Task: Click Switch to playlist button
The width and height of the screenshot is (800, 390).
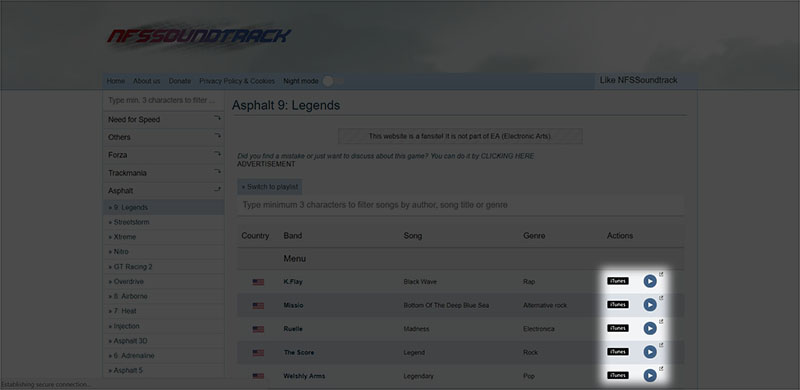Action: pyautogui.click(x=269, y=187)
